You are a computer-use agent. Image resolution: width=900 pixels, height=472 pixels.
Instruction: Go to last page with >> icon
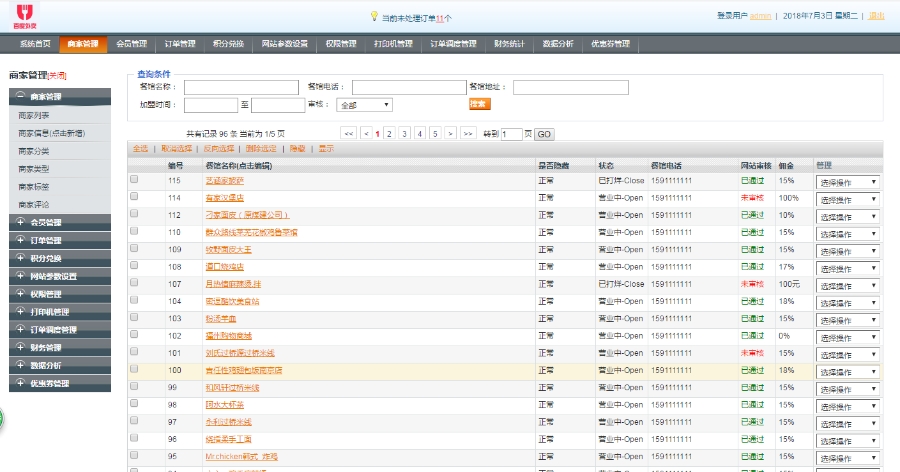pos(467,133)
